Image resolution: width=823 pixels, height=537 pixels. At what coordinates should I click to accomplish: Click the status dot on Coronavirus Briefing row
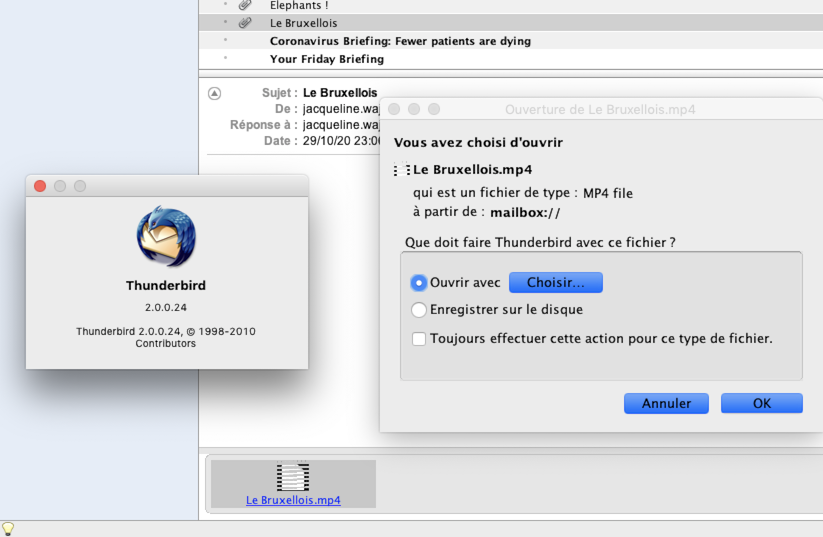[x=226, y=40]
